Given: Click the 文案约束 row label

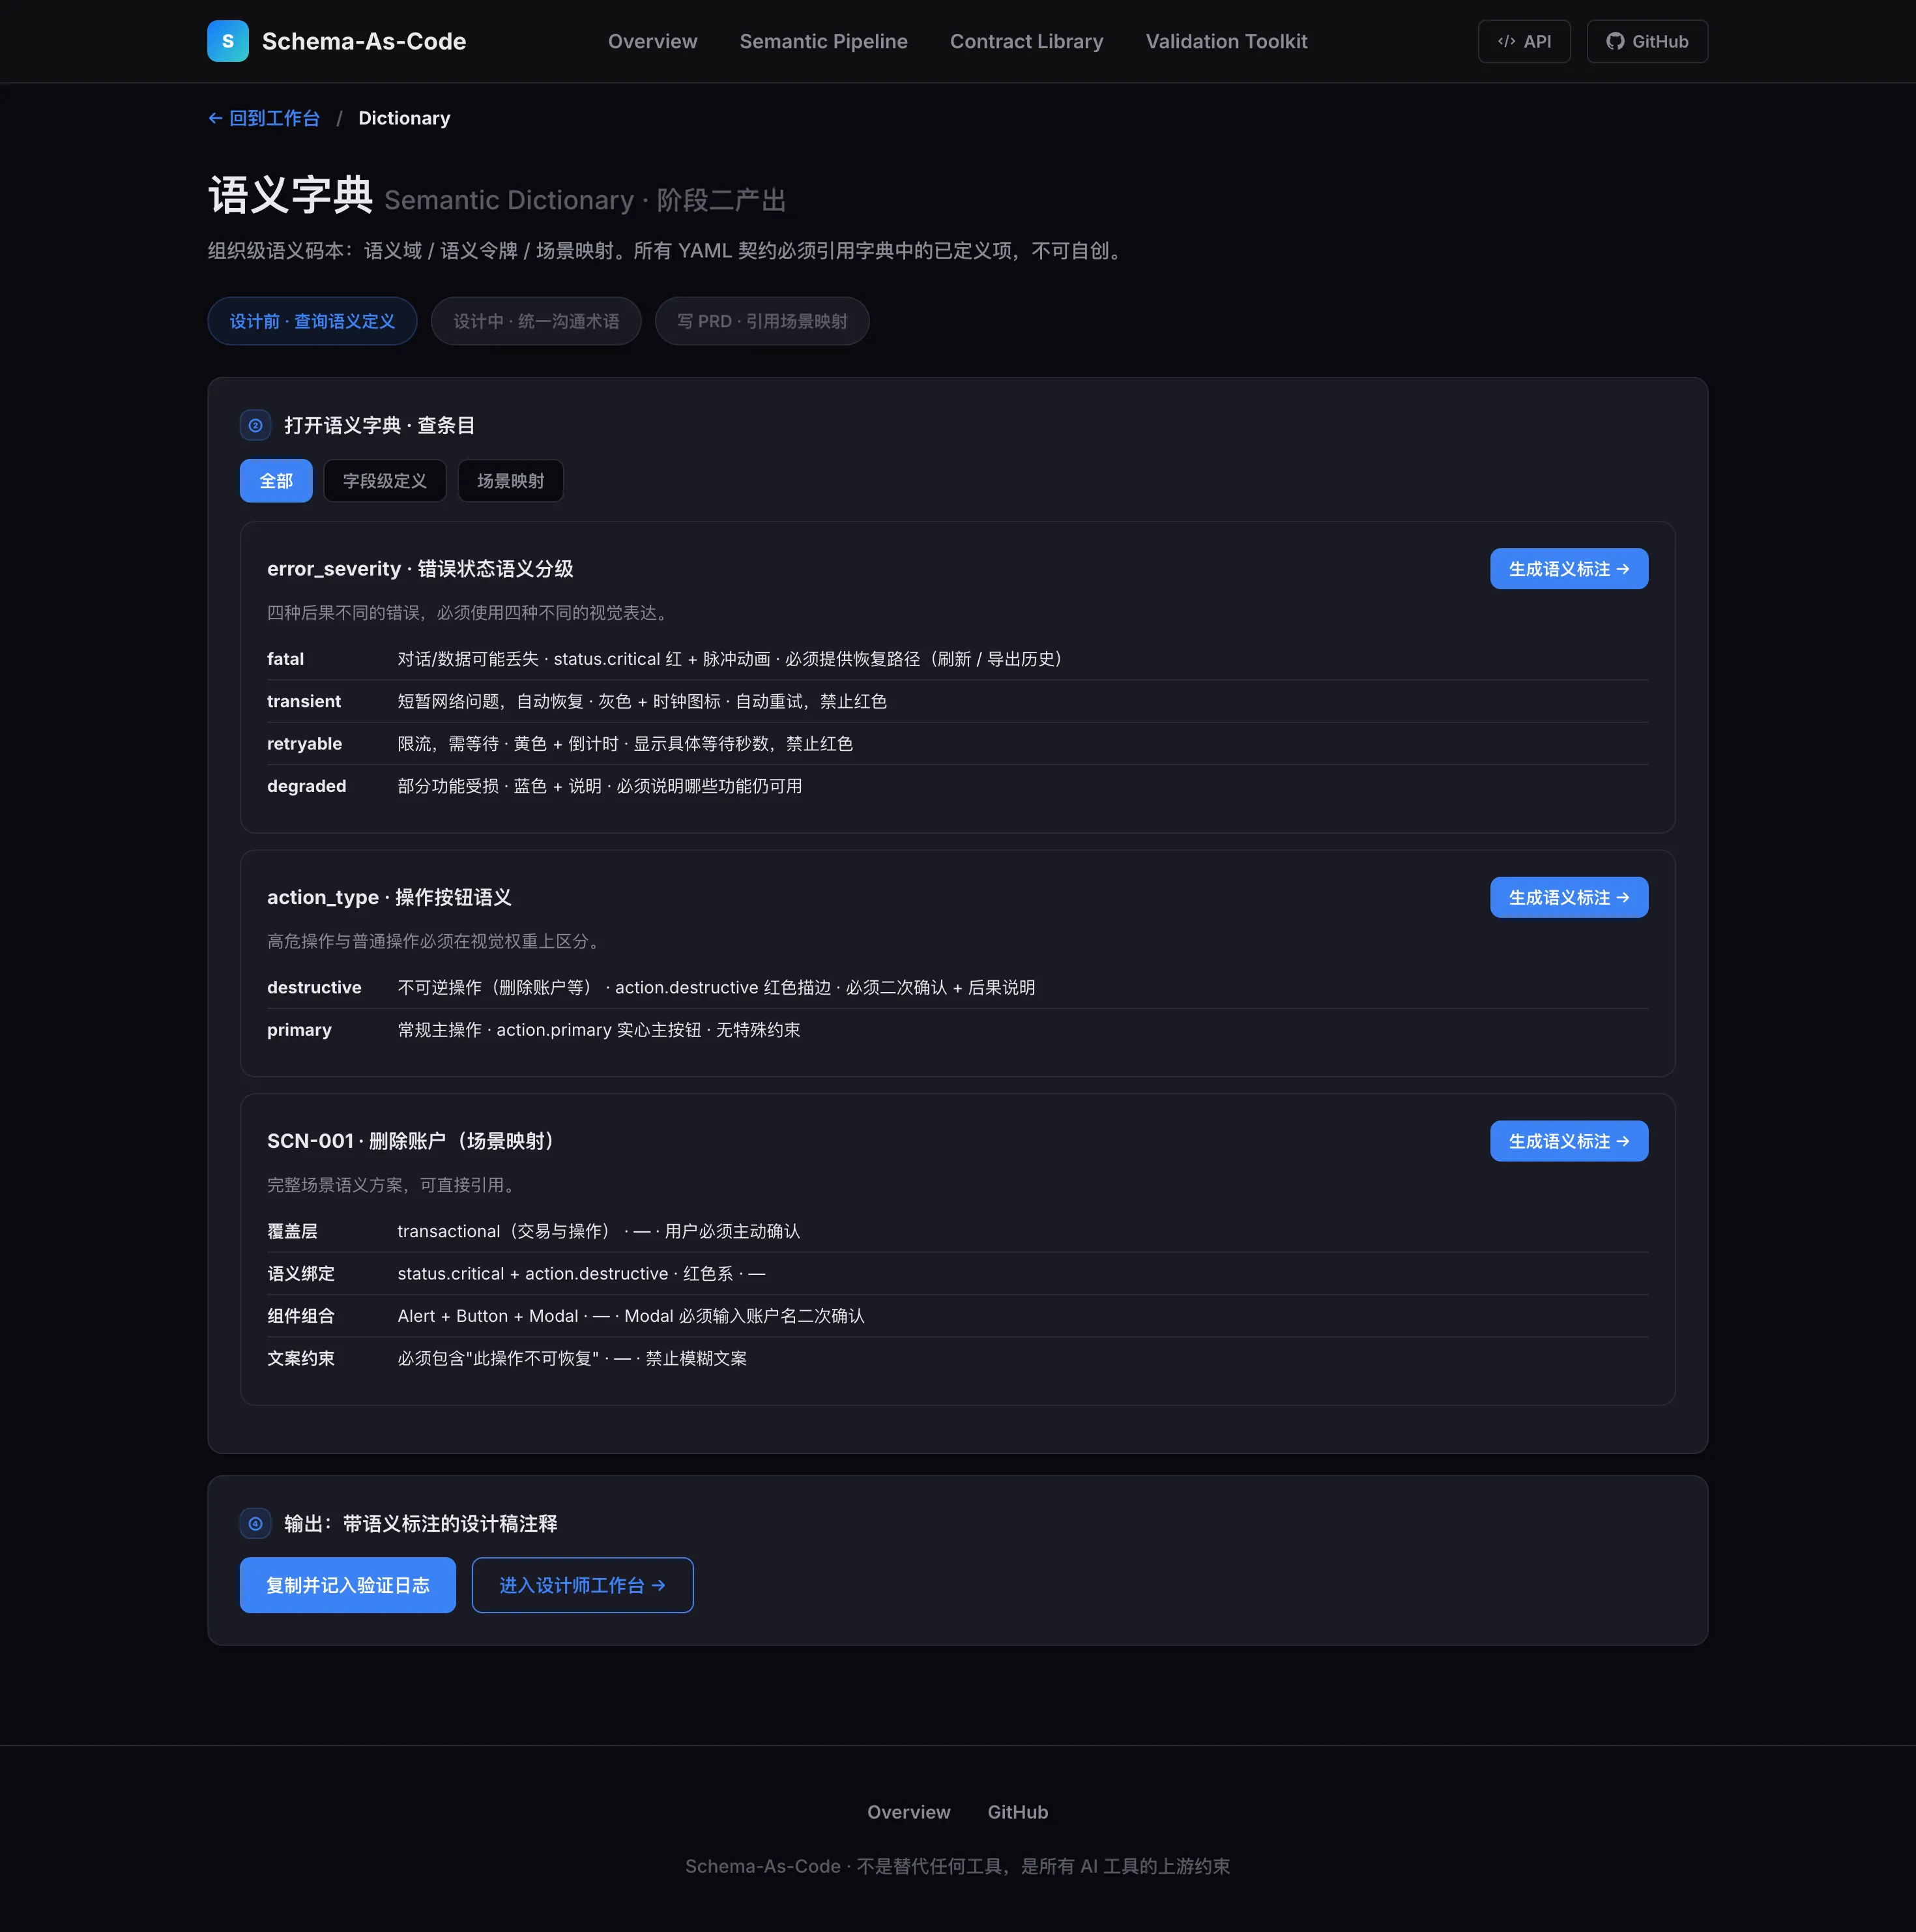Looking at the screenshot, I should [x=301, y=1358].
